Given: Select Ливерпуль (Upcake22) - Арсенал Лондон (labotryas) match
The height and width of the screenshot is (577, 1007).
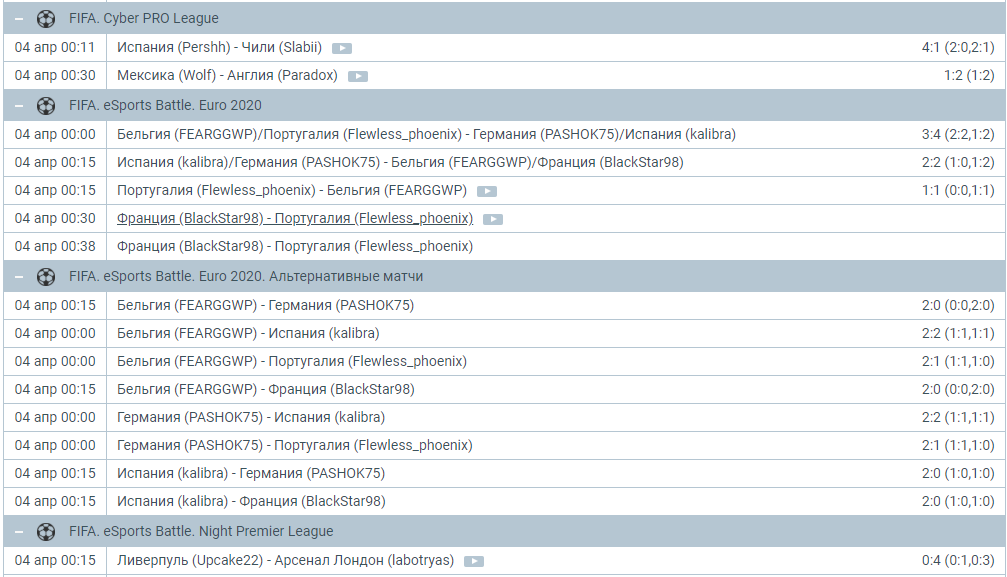Looking at the screenshot, I should pos(285,560).
